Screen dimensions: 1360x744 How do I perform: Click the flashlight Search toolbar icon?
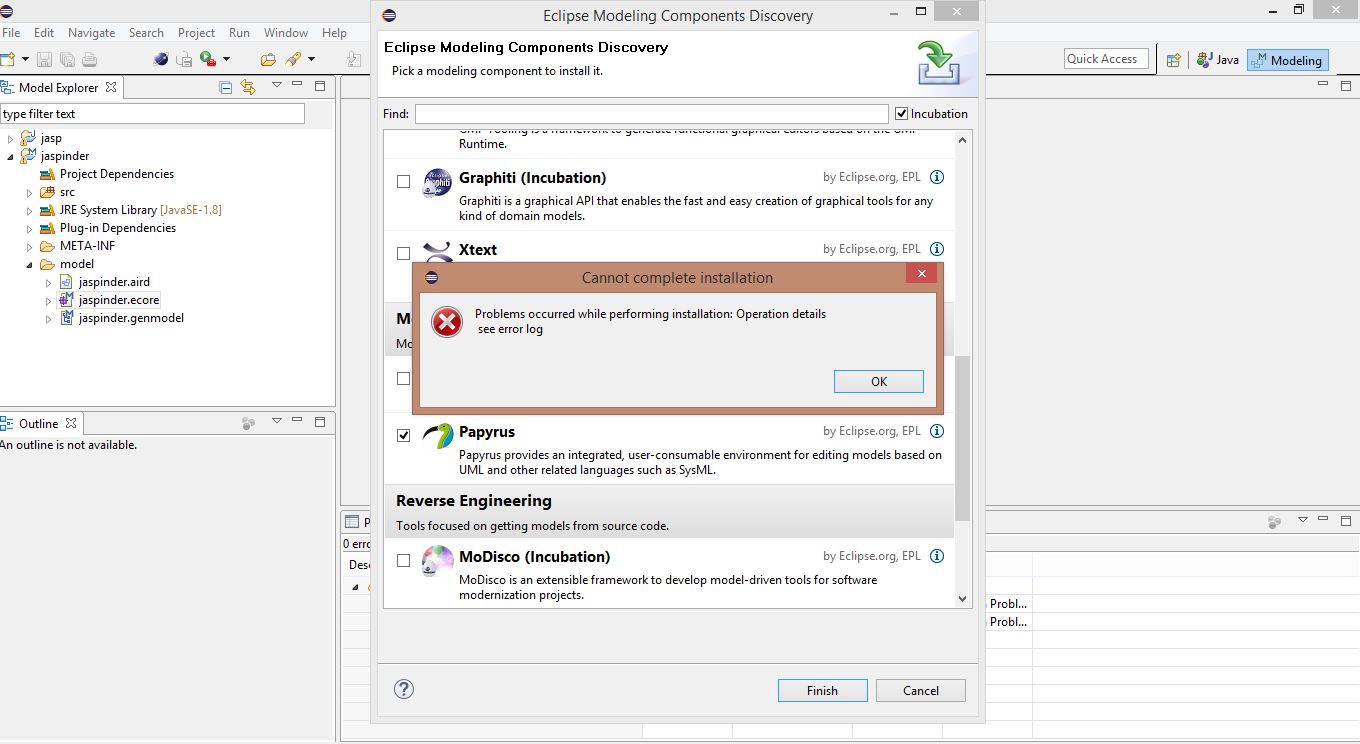tap(293, 60)
